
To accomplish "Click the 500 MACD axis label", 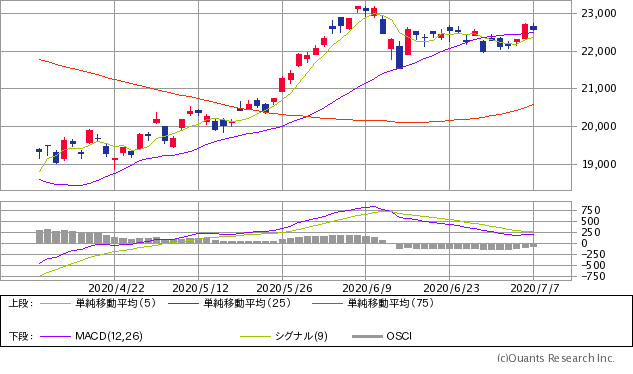I will pos(590,221).
